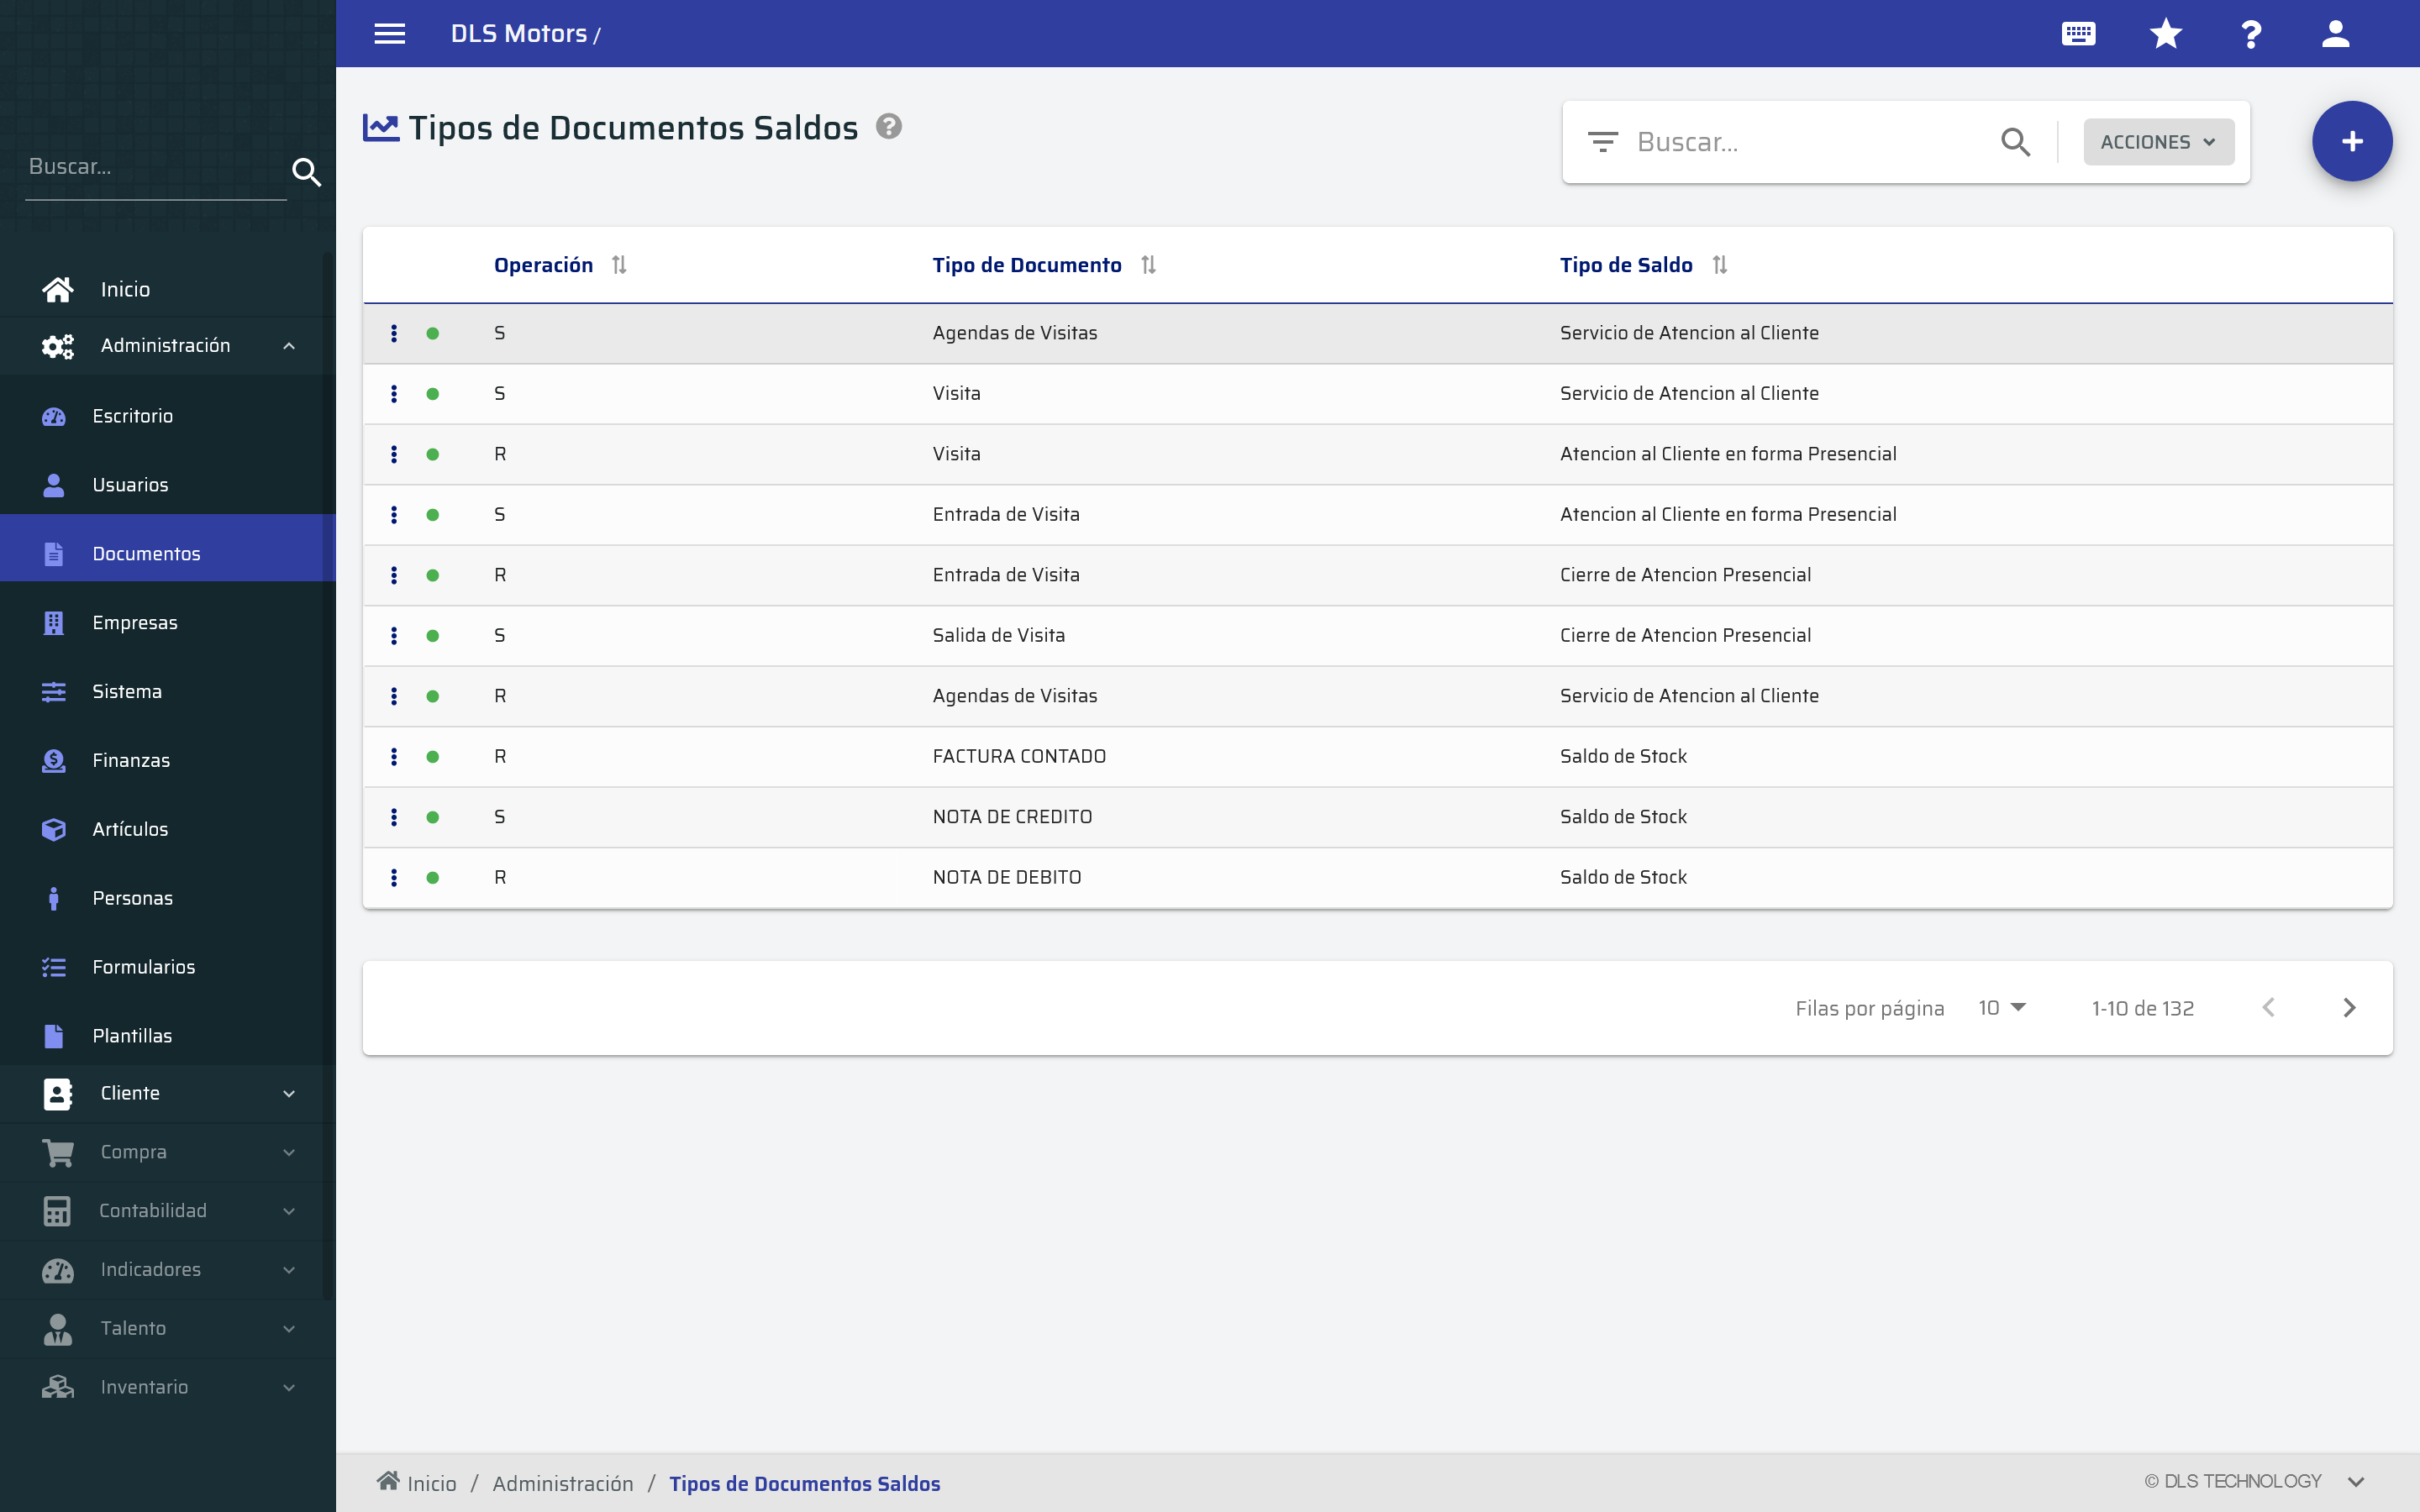Click the favorites star icon

pyautogui.click(x=2165, y=34)
